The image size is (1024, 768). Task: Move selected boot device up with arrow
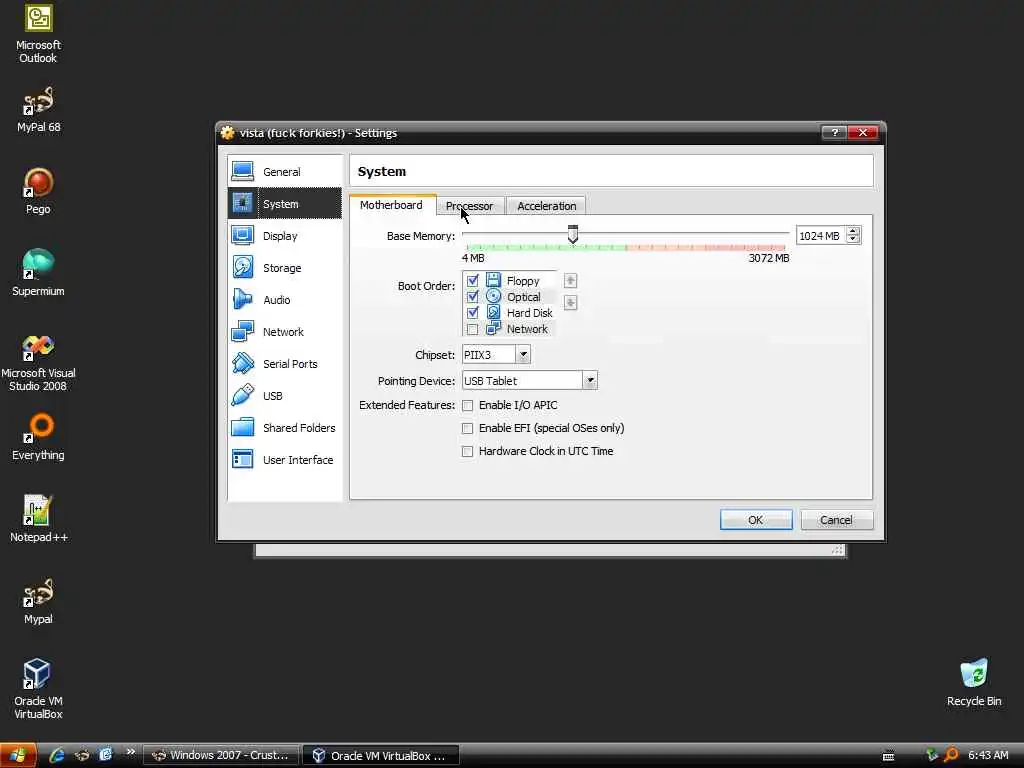click(570, 281)
